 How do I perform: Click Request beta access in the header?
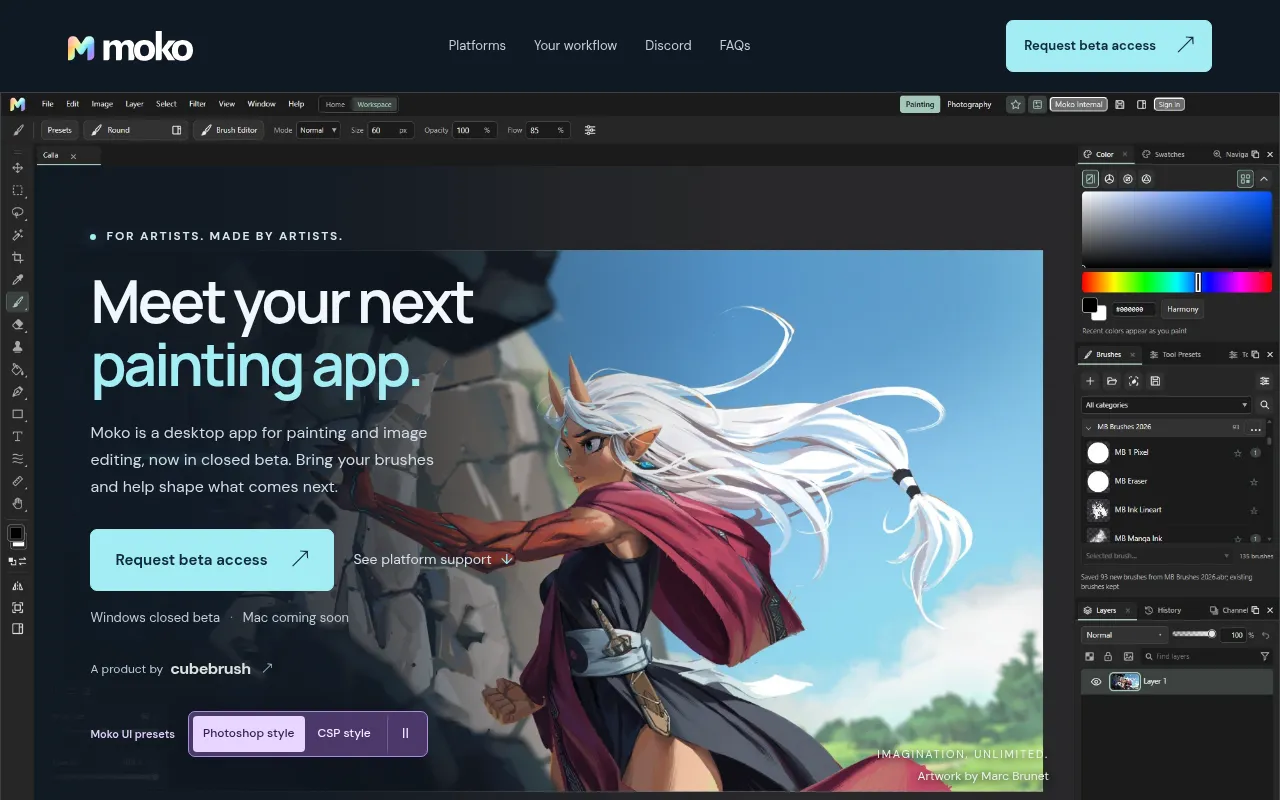click(x=1109, y=46)
